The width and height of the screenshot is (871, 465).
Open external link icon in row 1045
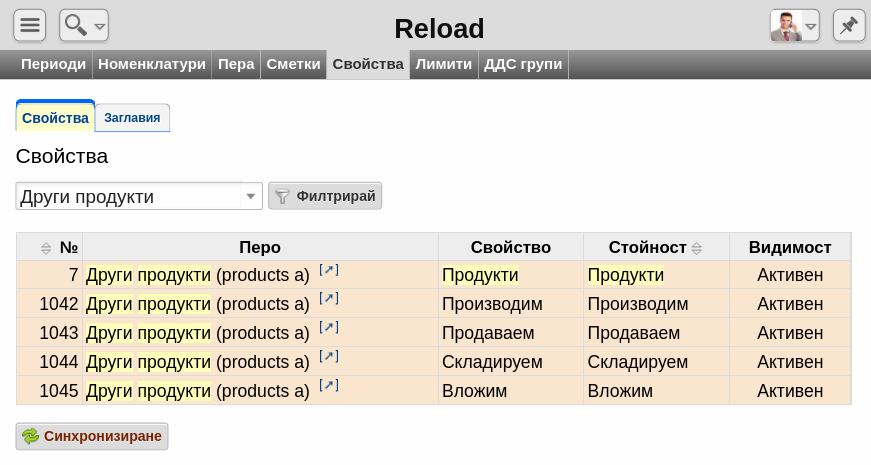point(328,385)
